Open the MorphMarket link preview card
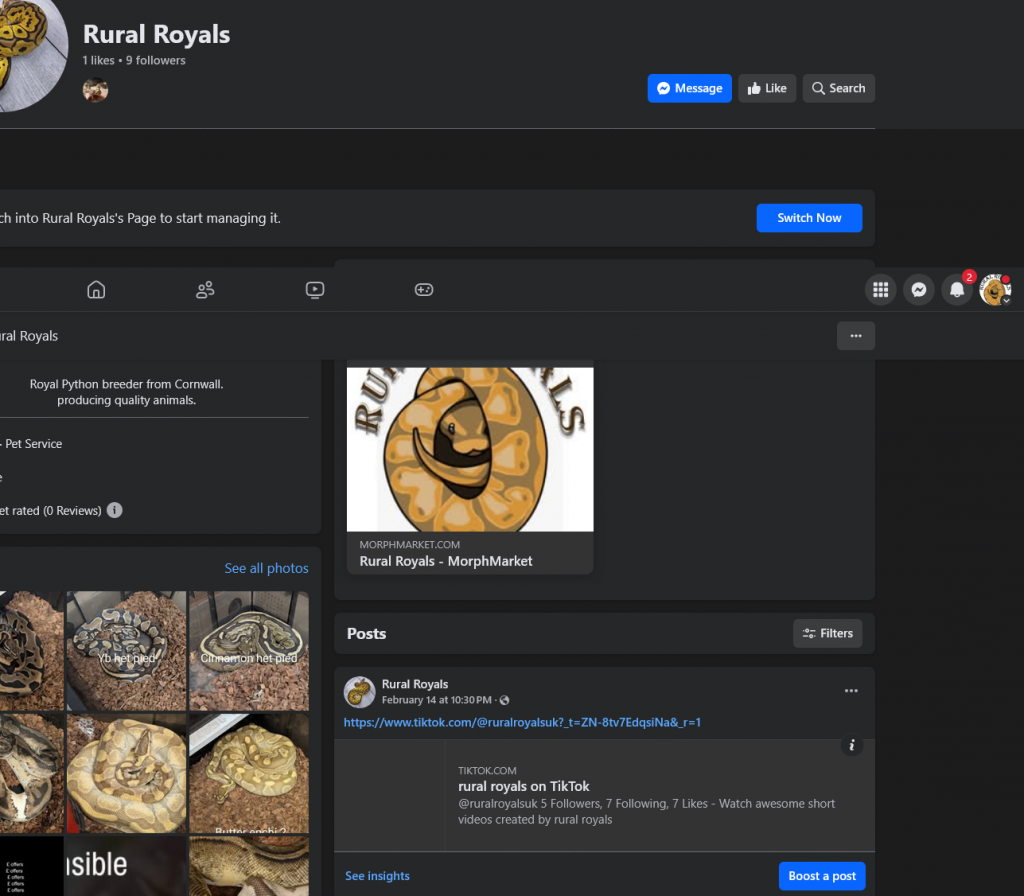 [x=470, y=468]
